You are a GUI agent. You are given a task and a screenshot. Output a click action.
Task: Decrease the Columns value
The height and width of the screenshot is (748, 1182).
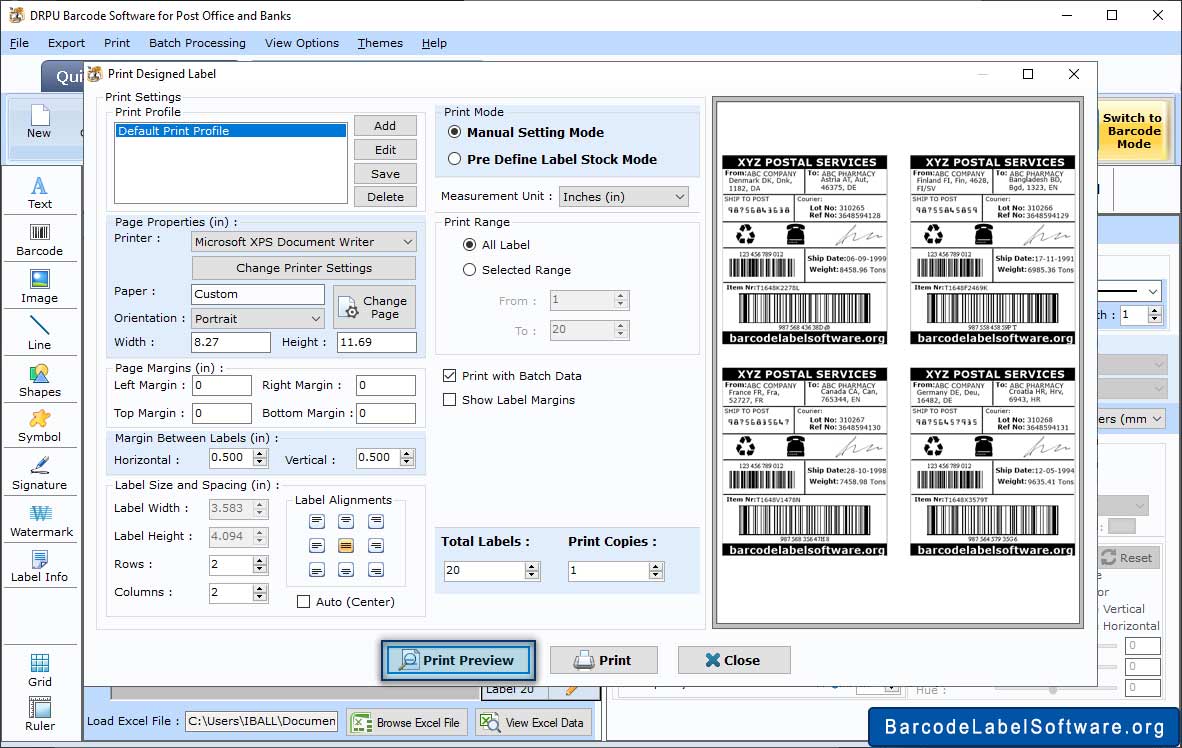(x=260, y=597)
